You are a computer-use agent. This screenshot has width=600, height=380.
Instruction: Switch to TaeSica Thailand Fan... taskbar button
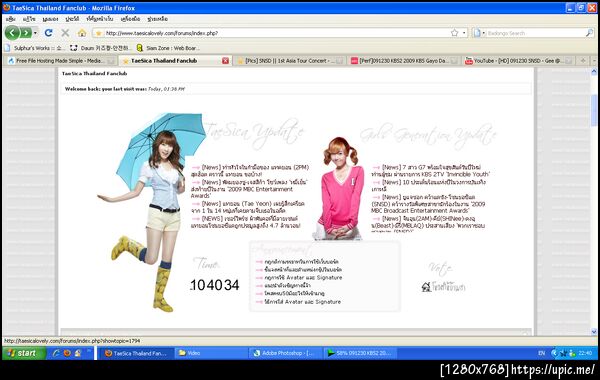coord(136,353)
